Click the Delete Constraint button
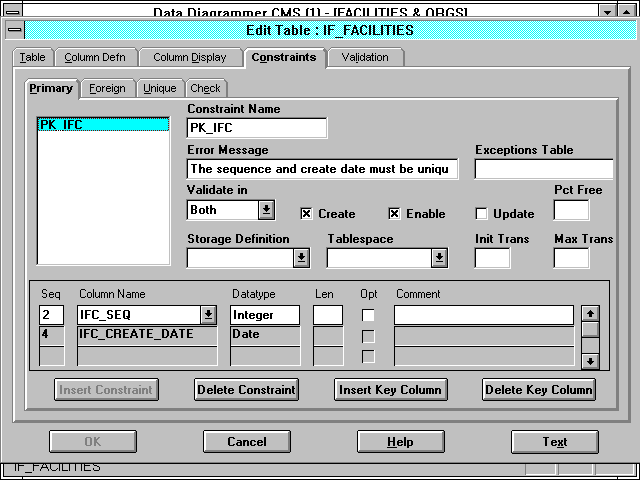The width and height of the screenshot is (640, 480). tap(246, 389)
